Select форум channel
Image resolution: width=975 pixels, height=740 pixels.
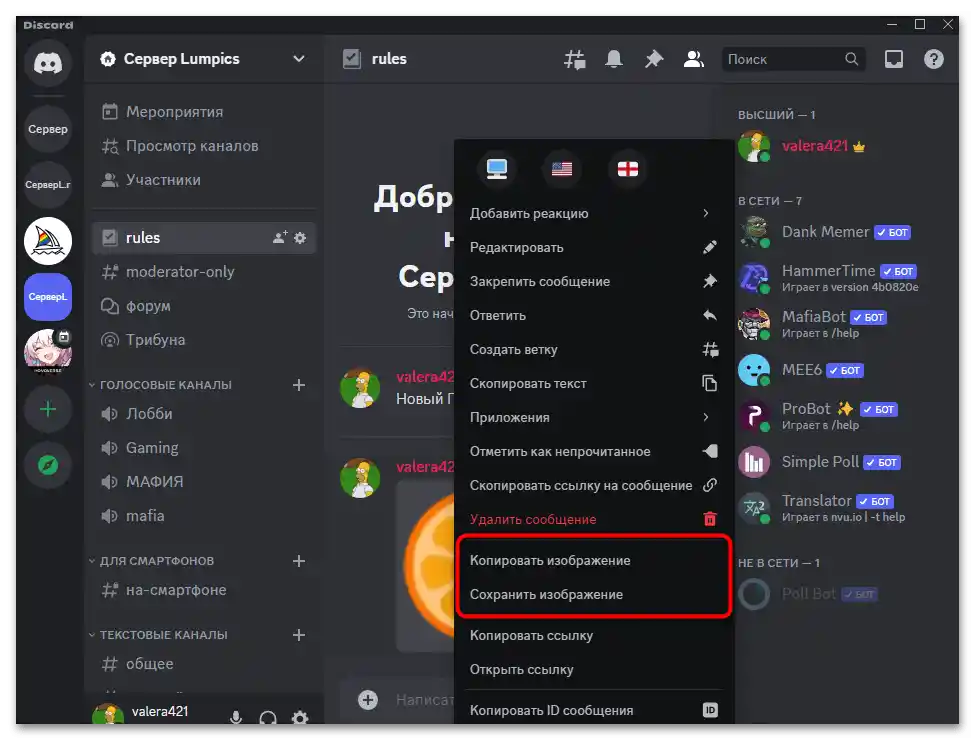coord(204,306)
